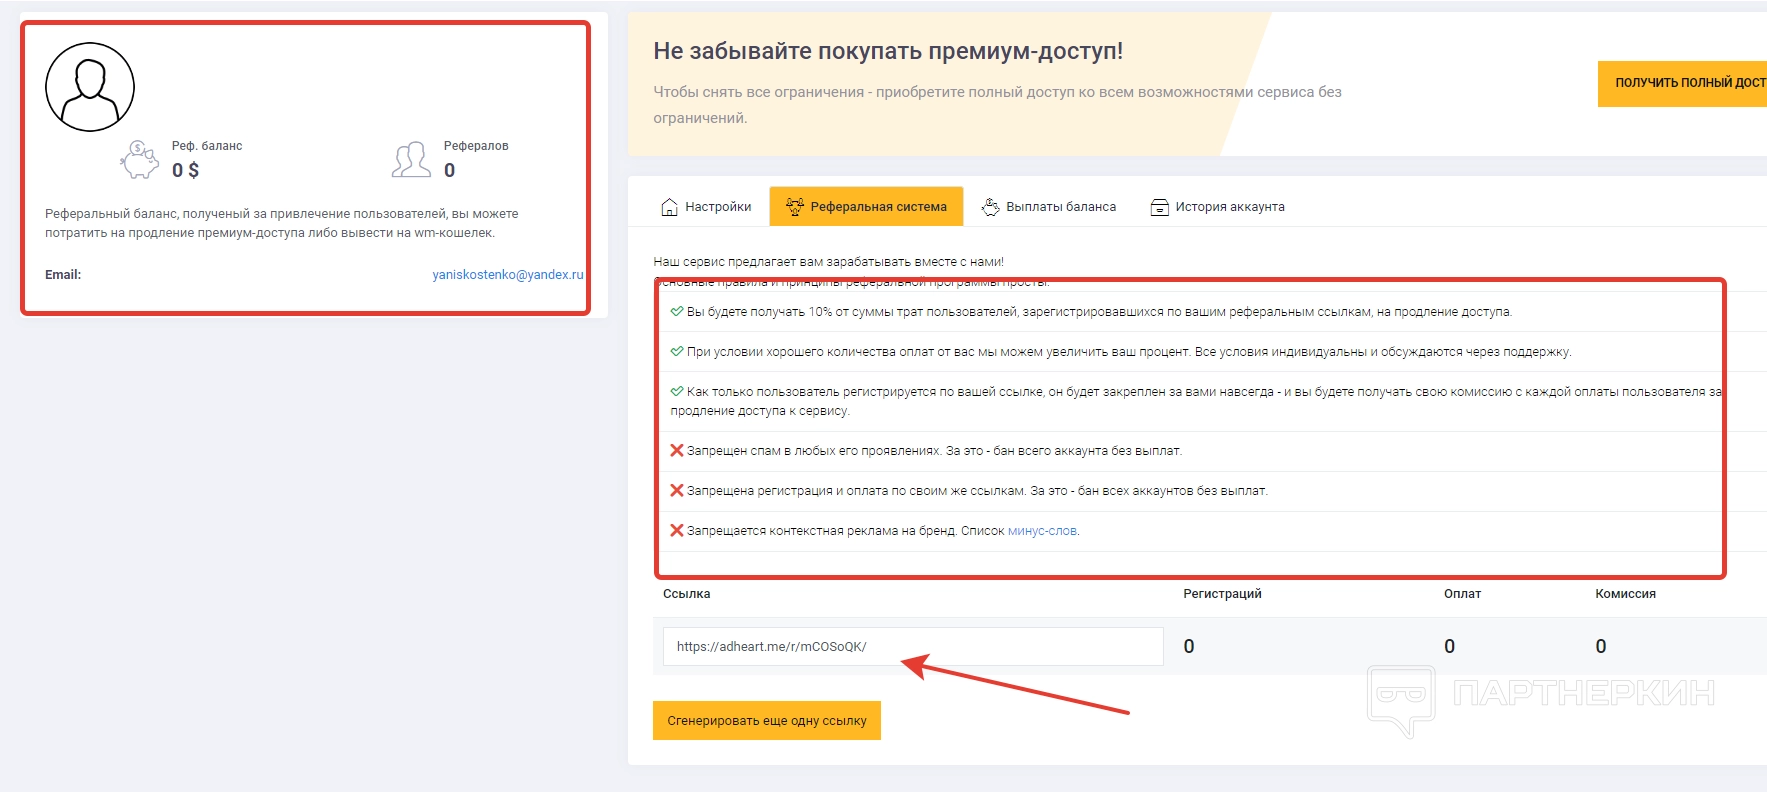Click the red cross before 'Запрещается контекстная реклама'
Screen dimensions: 1767x792
[x=677, y=530]
